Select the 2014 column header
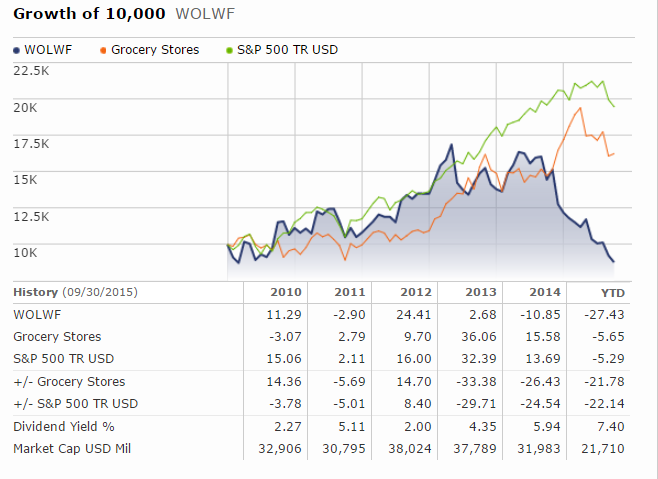This screenshot has width=658, height=479. click(545, 292)
